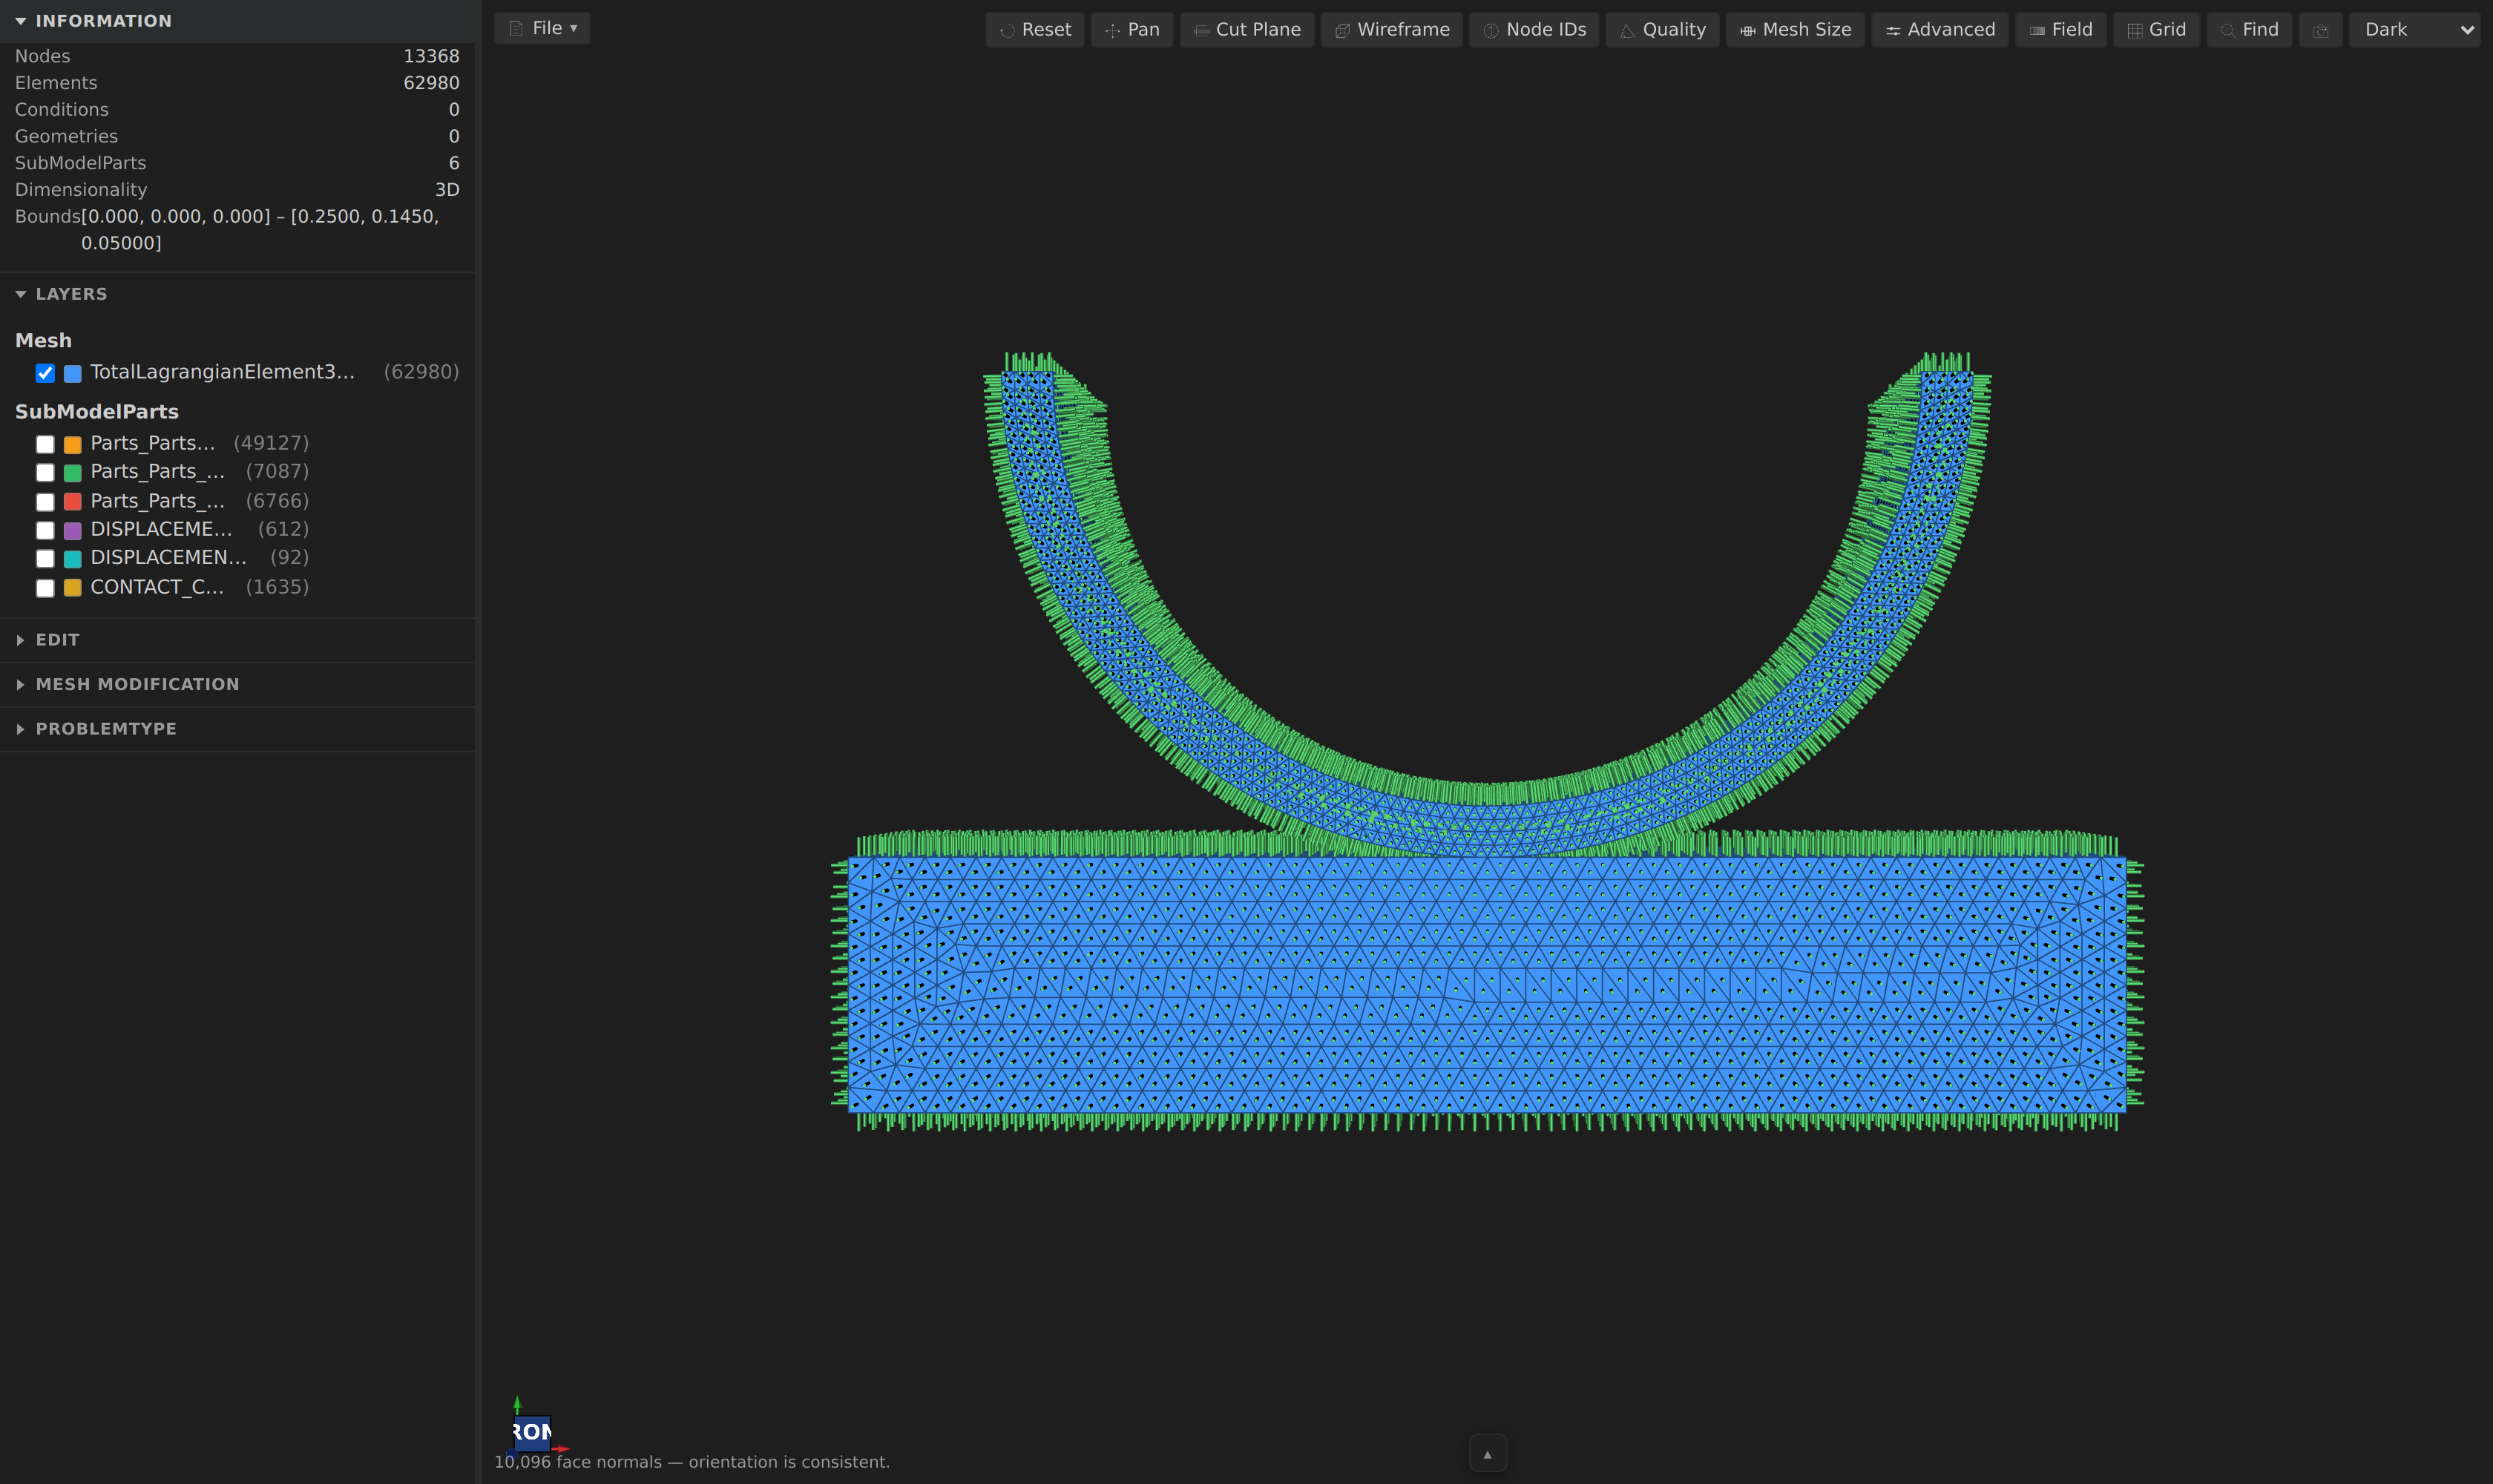The width and height of the screenshot is (2493, 1484).
Task: Click the teal swatch of the 92 layer
Action: (73, 558)
